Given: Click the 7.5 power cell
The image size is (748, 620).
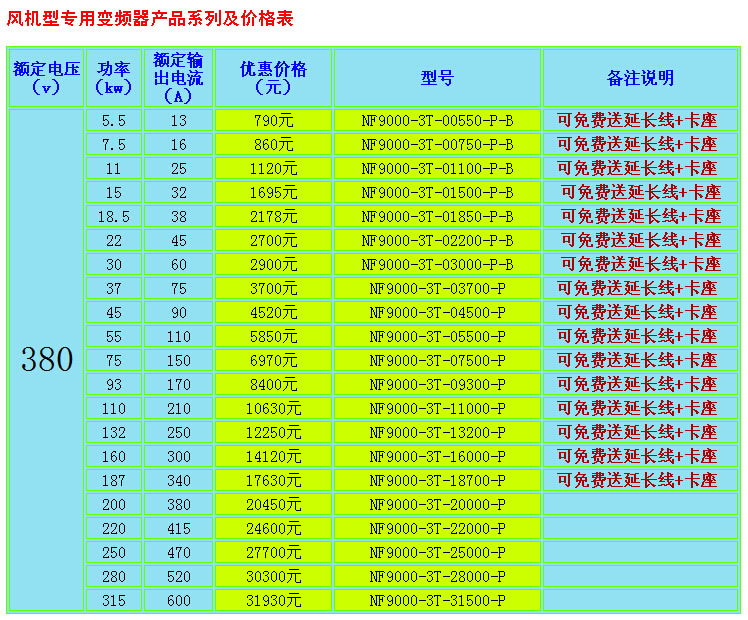Looking at the screenshot, I should 114,144.
